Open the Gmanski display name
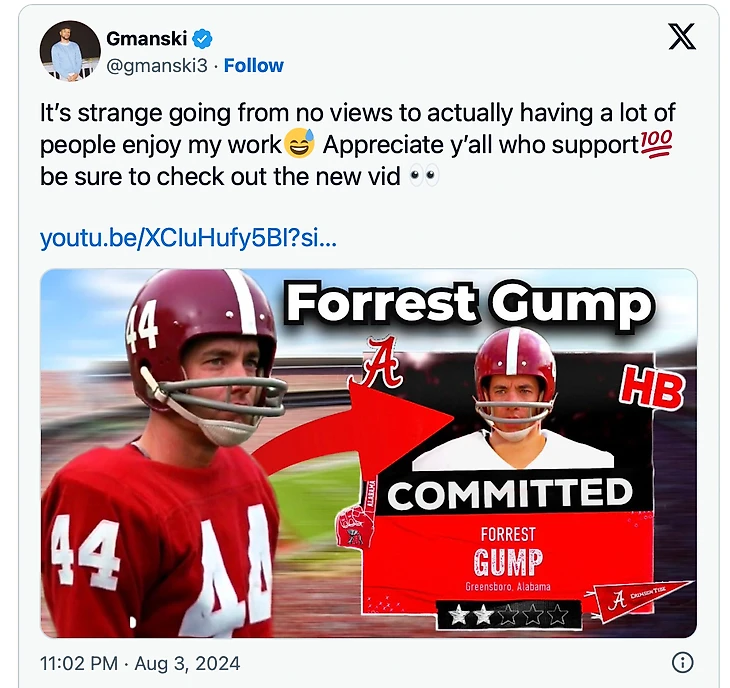730x688 pixels. click(x=146, y=39)
